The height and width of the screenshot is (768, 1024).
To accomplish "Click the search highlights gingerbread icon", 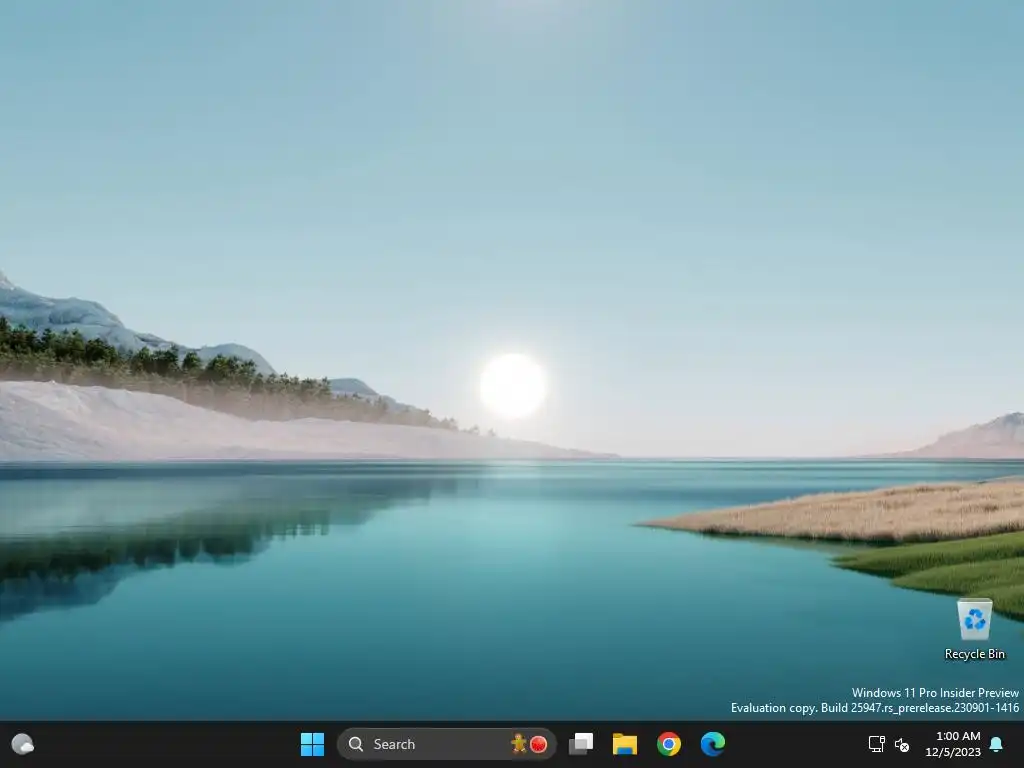I will [x=519, y=743].
